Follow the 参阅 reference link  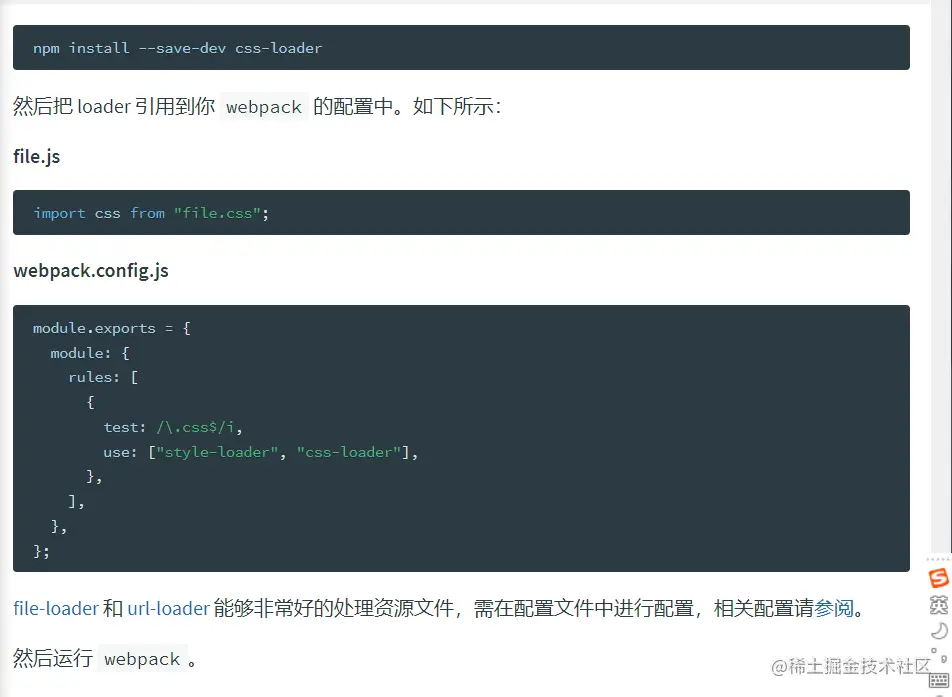coord(834,608)
